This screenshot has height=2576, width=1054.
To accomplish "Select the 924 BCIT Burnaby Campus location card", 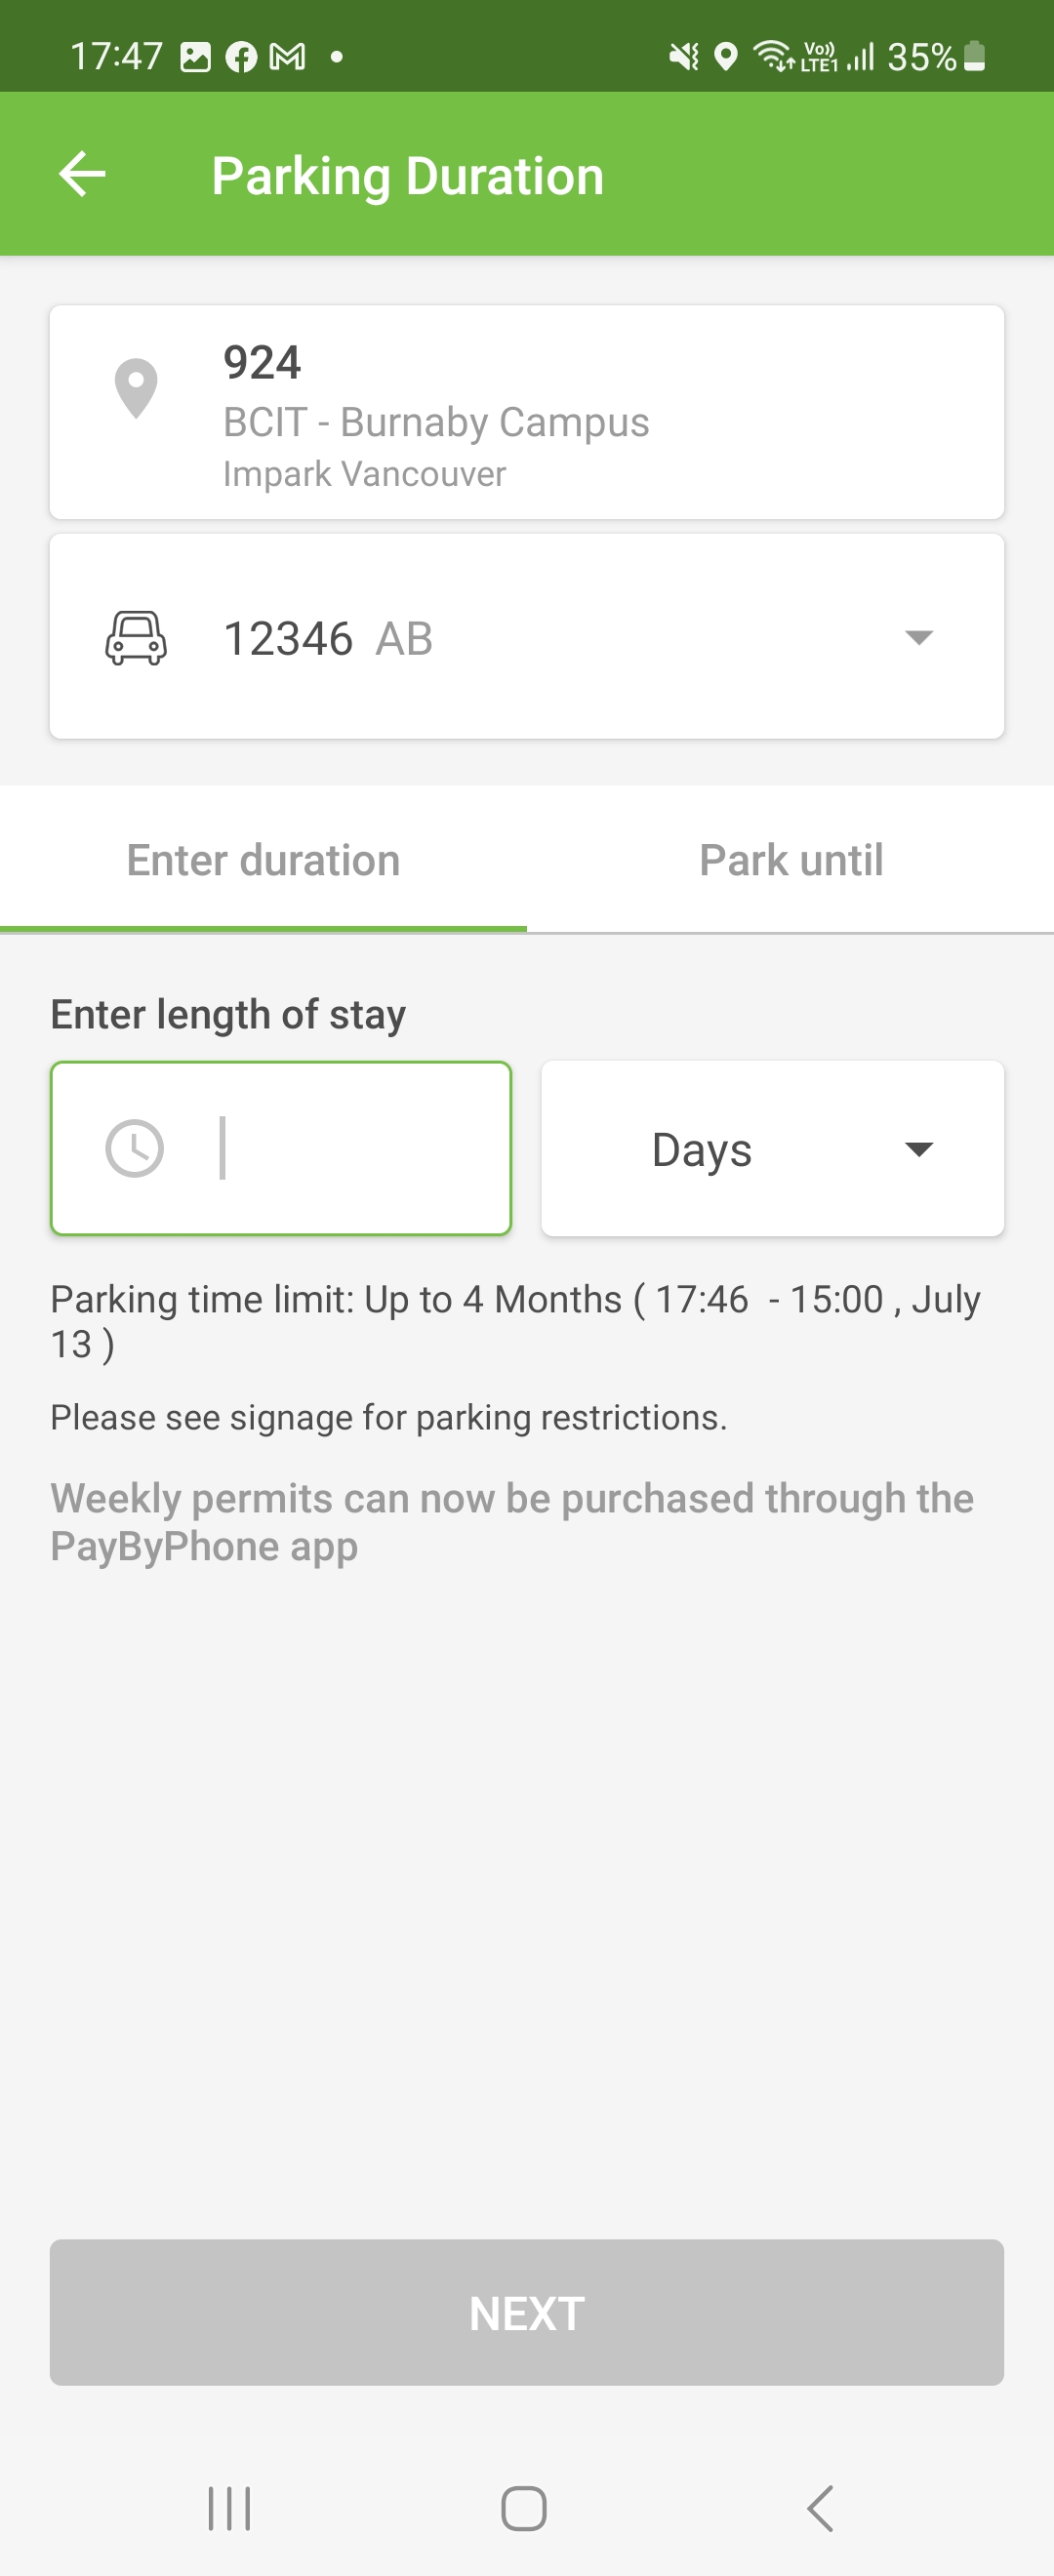I will coord(527,412).
